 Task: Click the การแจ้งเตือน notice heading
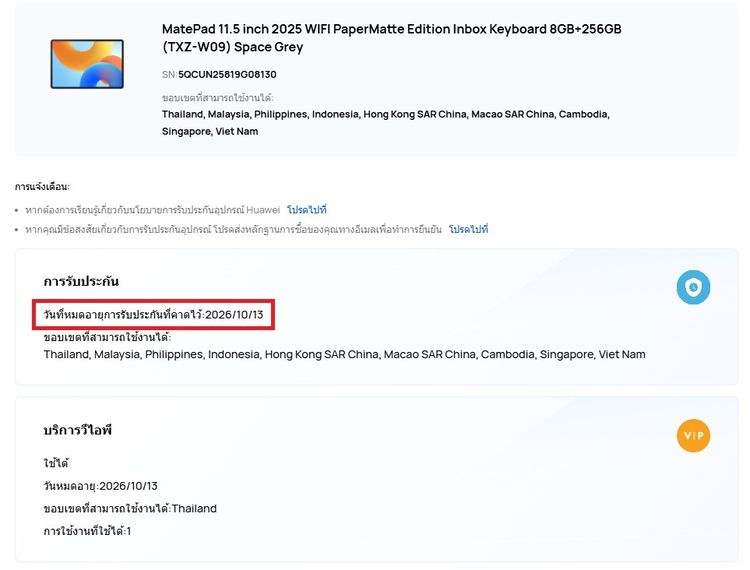(x=42, y=186)
